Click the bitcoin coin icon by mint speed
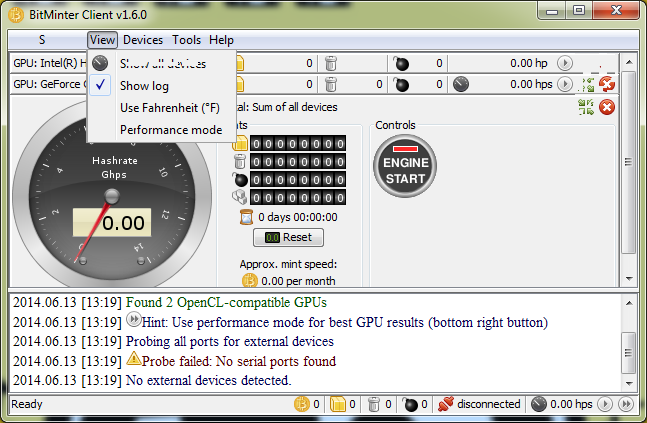This screenshot has height=423, width=647. point(250,281)
